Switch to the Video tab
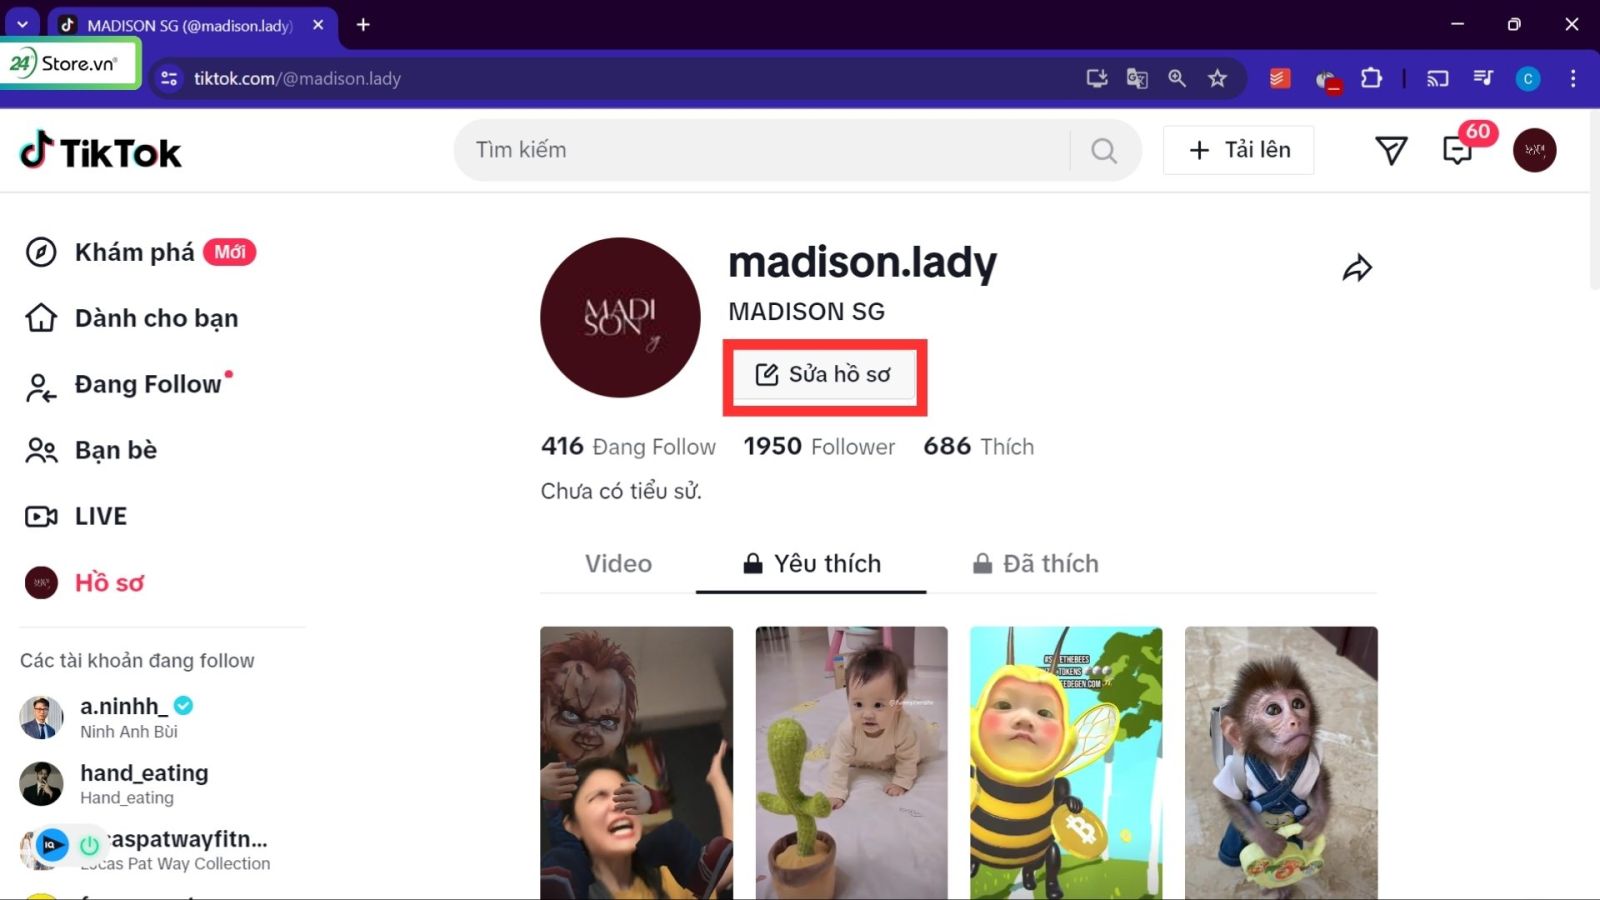 pos(618,563)
